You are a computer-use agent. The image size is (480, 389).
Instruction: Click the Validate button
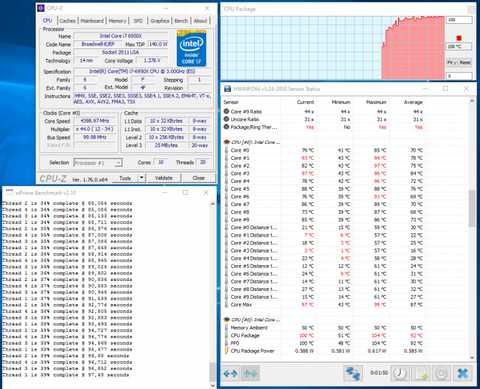pyautogui.click(x=164, y=178)
